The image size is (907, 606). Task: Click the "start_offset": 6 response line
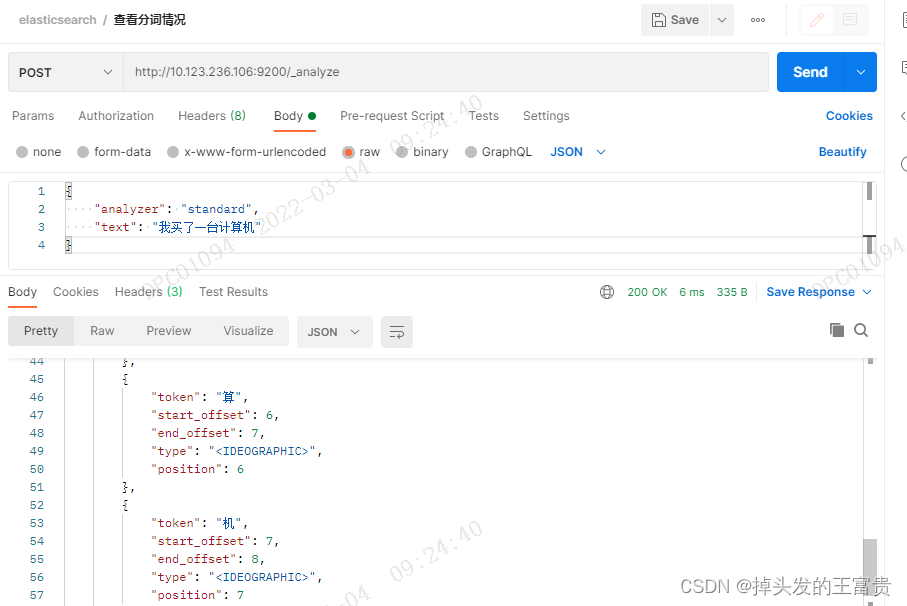point(215,415)
